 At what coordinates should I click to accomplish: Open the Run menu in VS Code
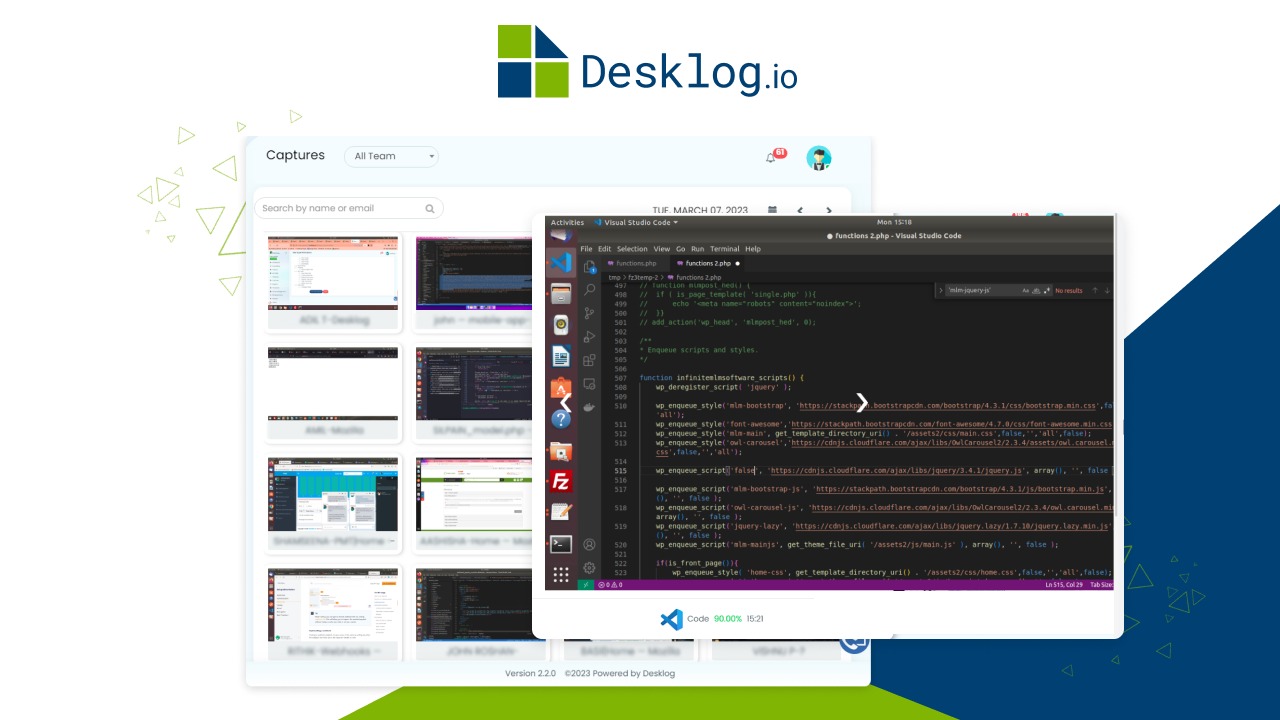(698, 249)
